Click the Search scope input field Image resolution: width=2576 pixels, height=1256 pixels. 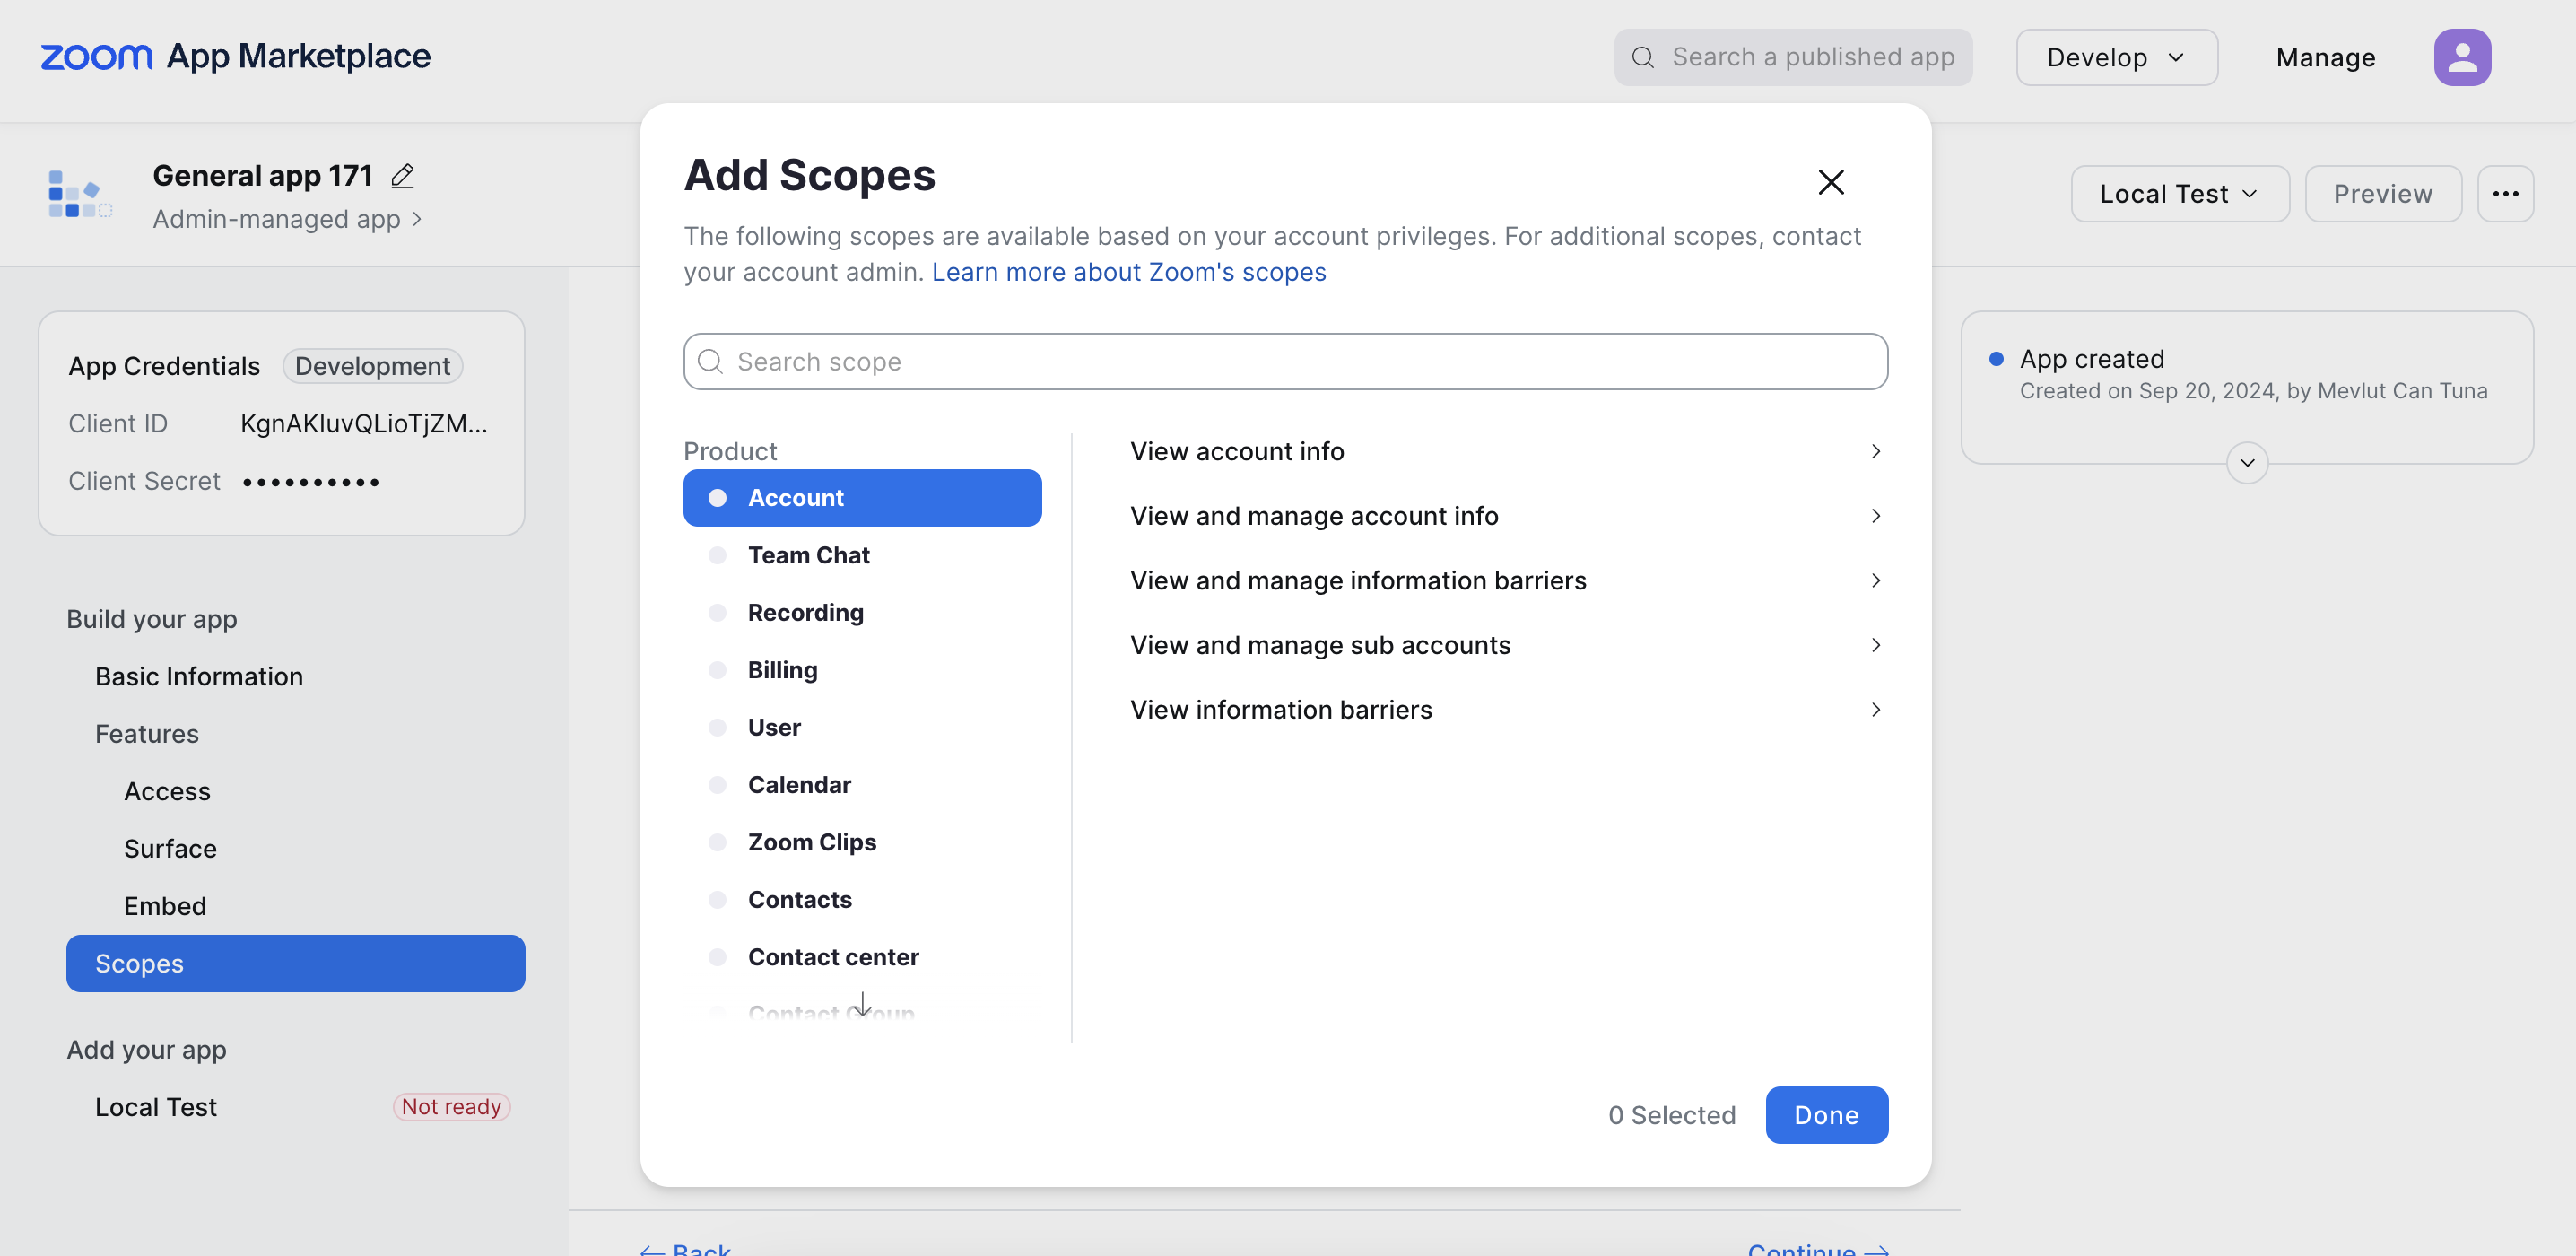pyautogui.click(x=1285, y=362)
